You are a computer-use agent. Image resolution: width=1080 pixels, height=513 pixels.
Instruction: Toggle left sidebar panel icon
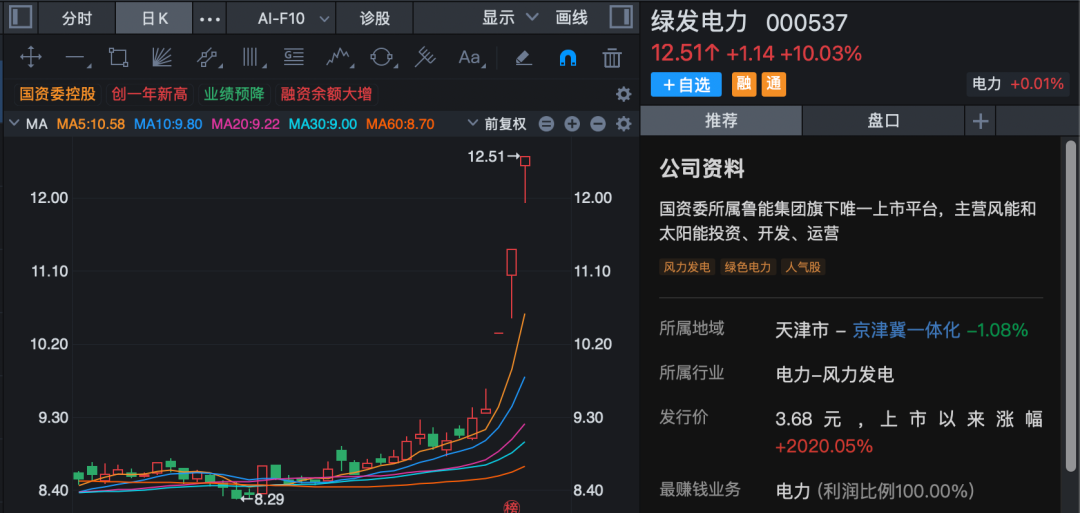[x=21, y=17]
